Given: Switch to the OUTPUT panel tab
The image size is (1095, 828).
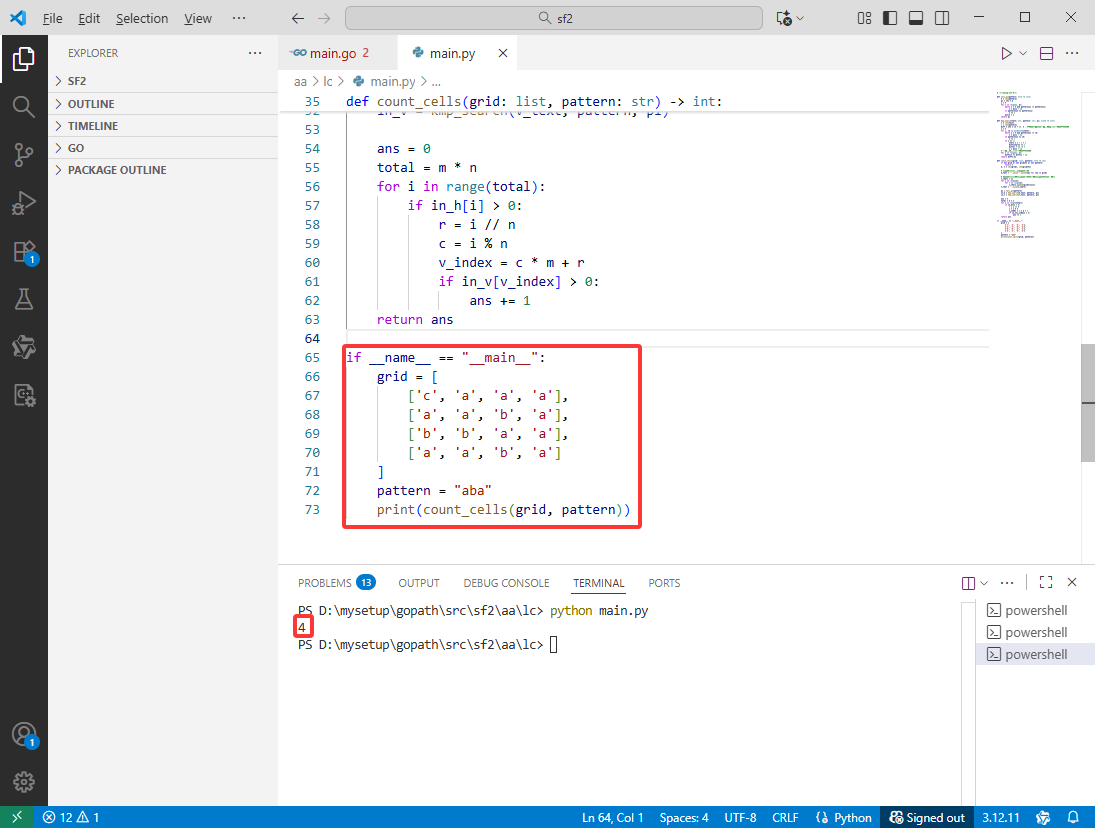Looking at the screenshot, I should click(x=418, y=583).
